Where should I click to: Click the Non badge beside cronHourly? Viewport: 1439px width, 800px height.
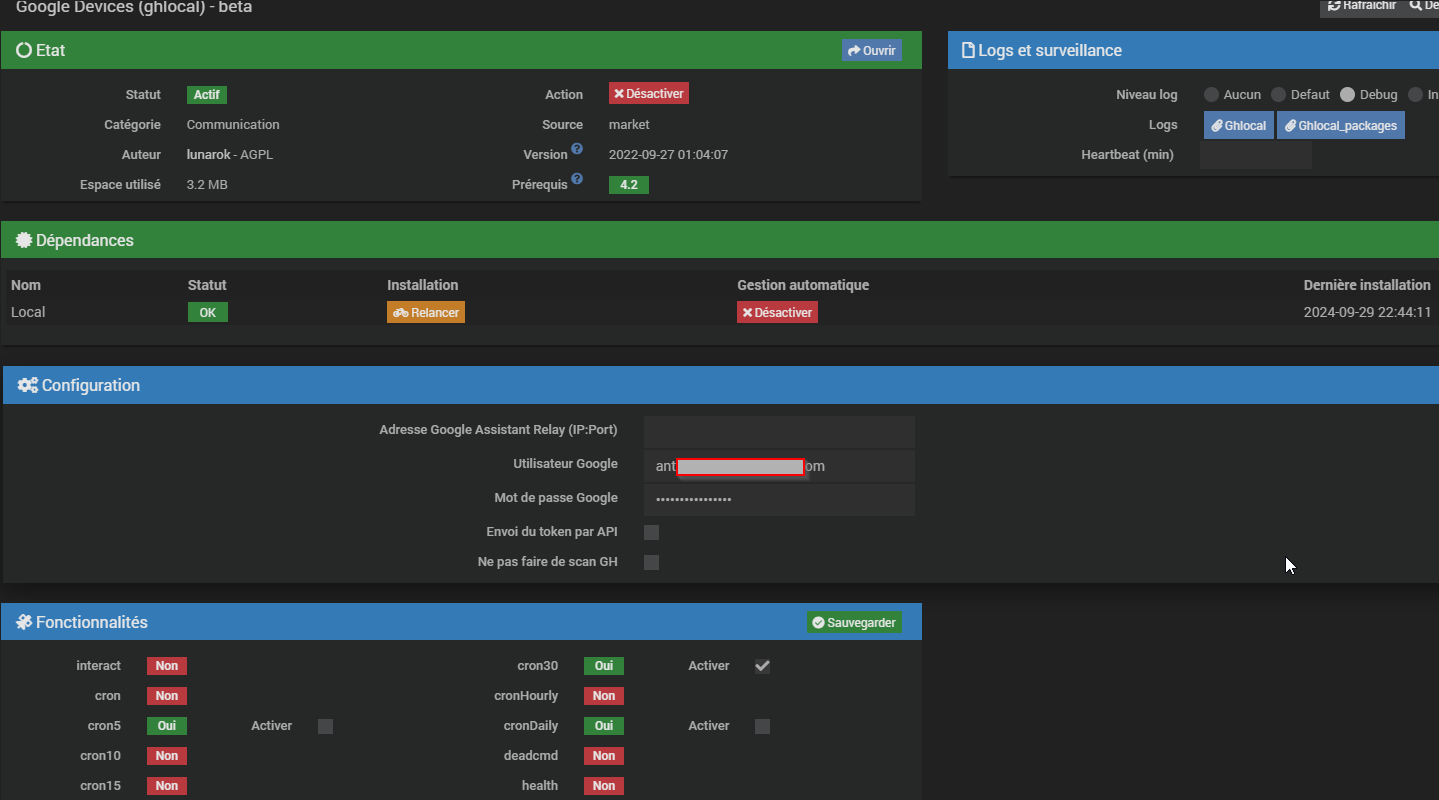pos(604,696)
